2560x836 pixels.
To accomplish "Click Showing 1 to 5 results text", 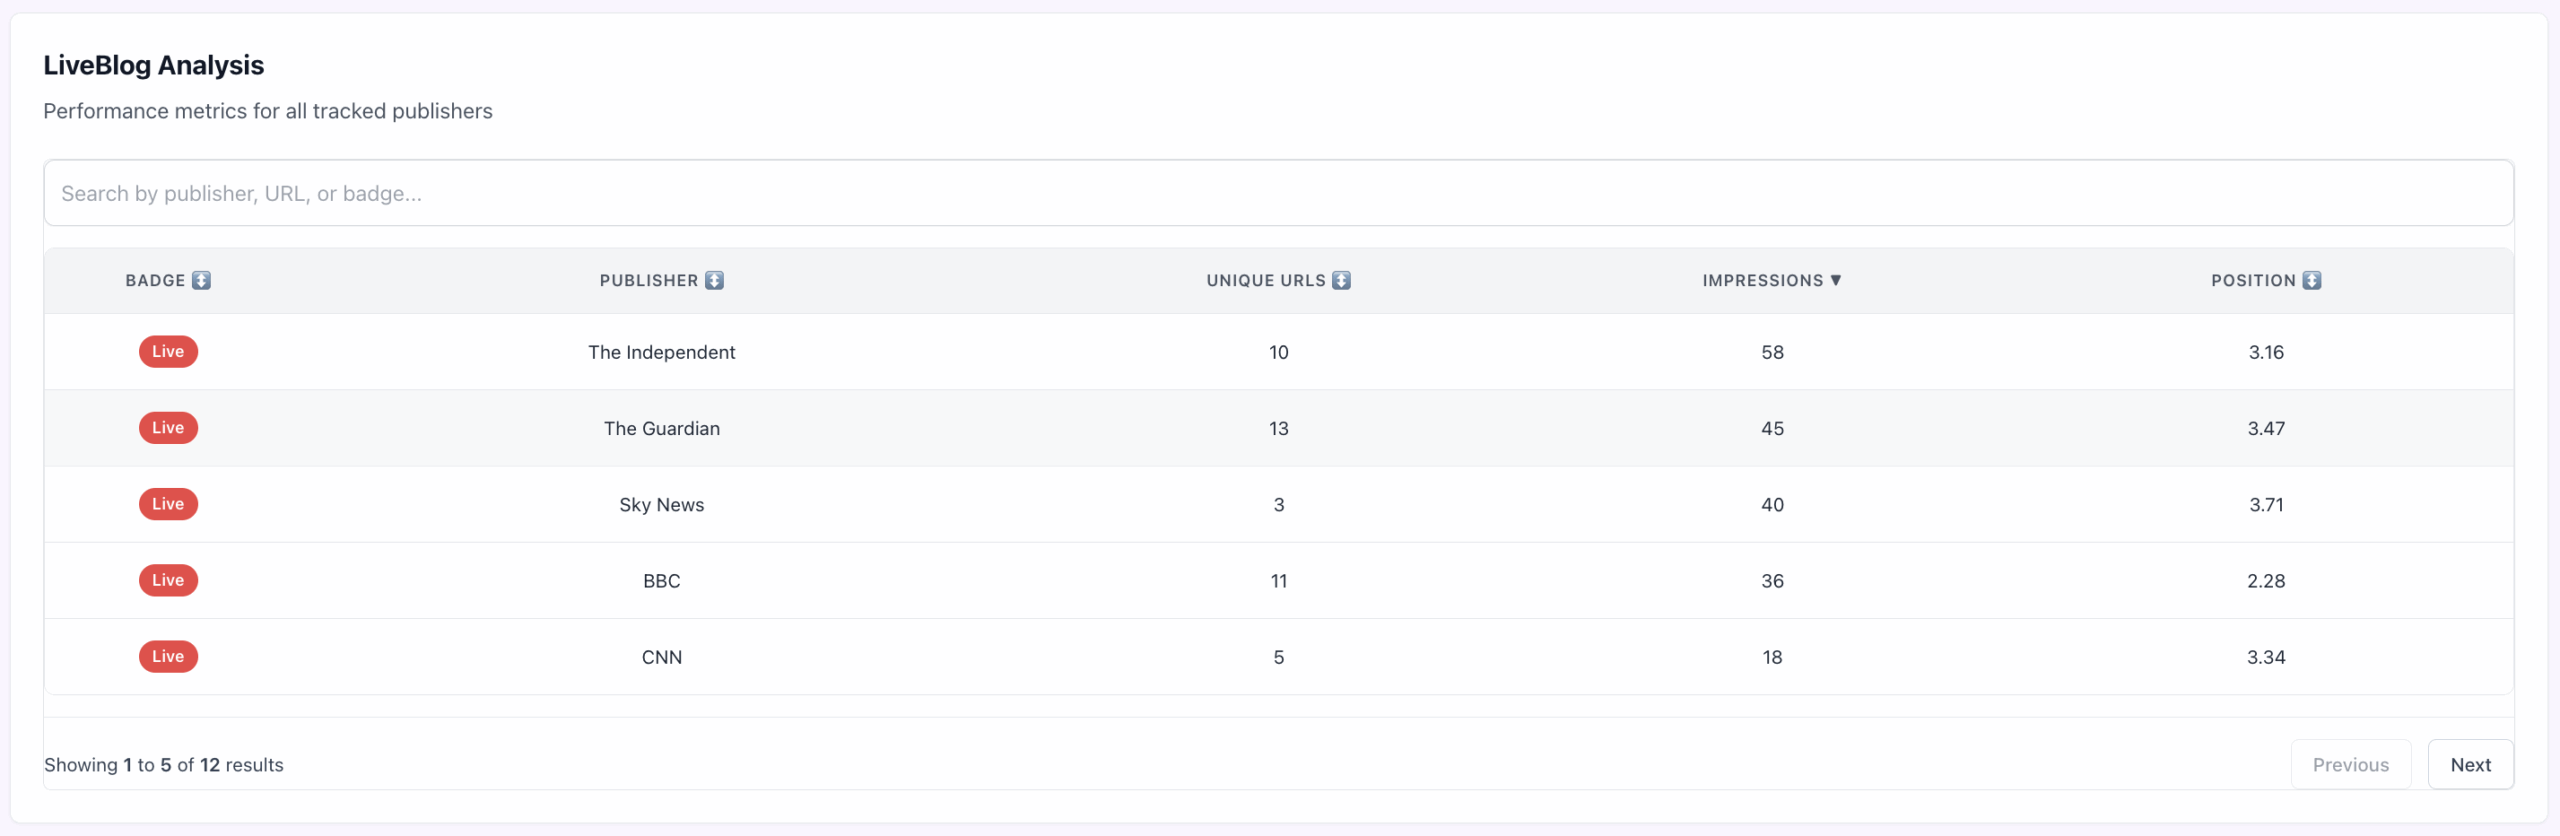I will click(164, 765).
